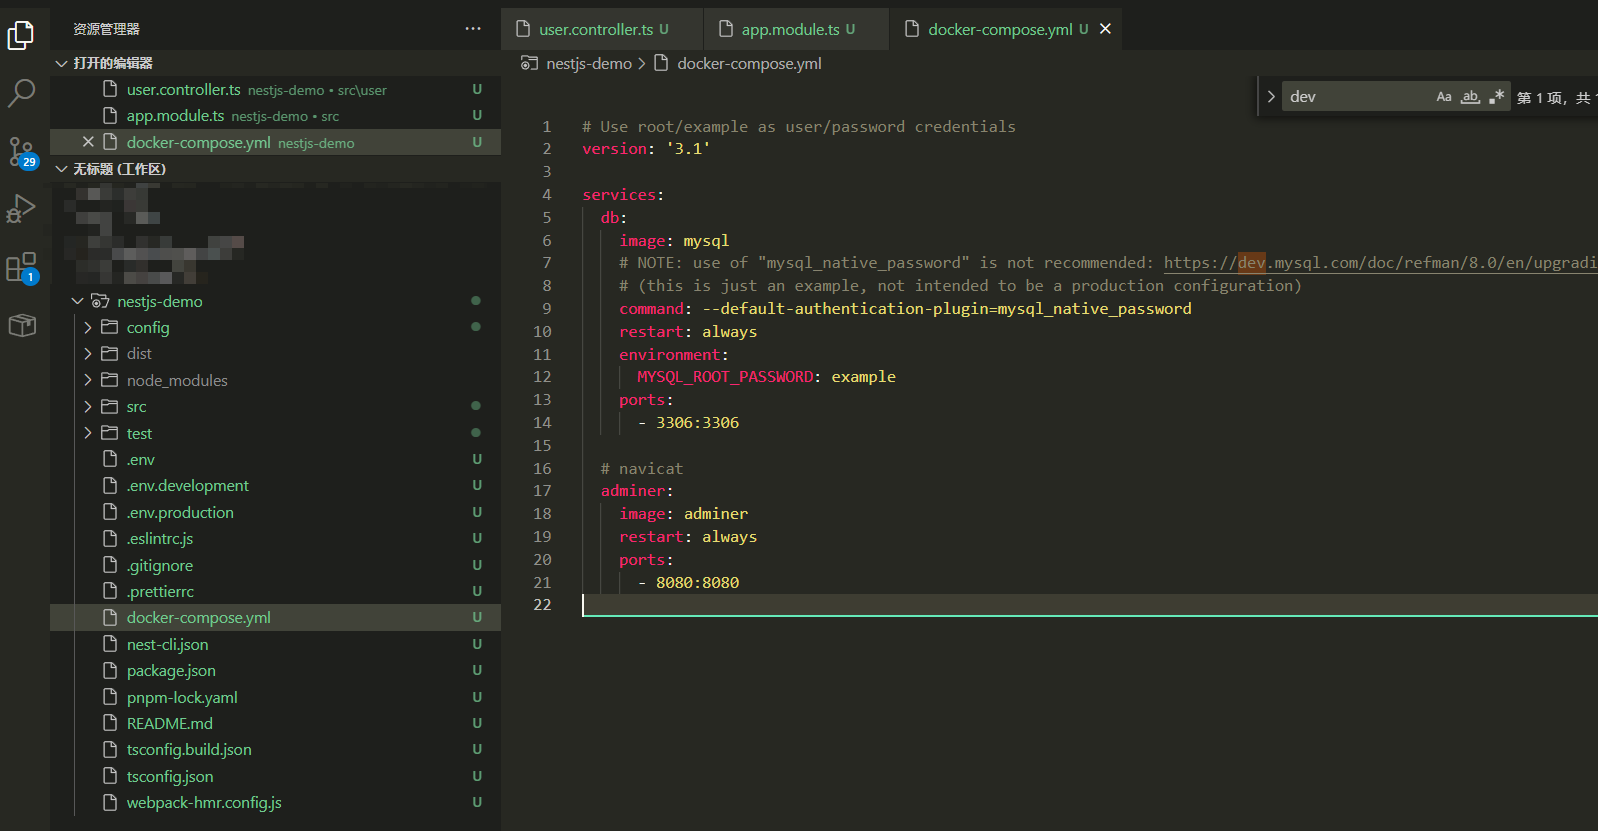Click the version value '3.1' on line 2
Screen dimensions: 1598x831
coord(688,149)
